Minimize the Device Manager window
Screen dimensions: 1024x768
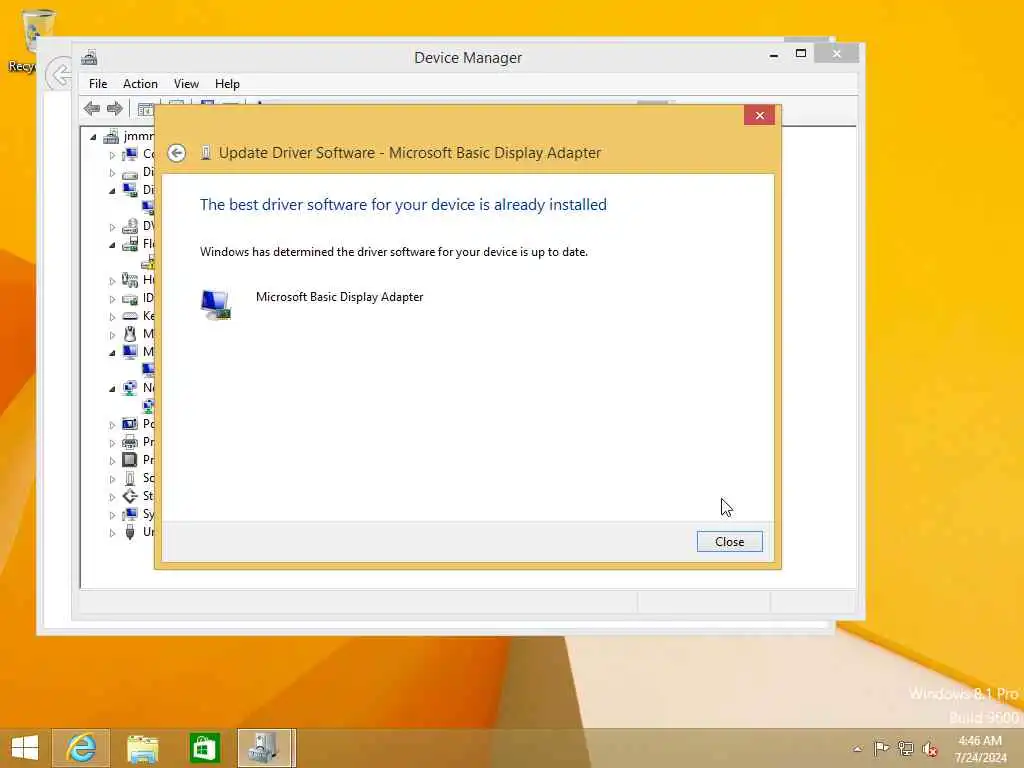pyautogui.click(x=774, y=55)
